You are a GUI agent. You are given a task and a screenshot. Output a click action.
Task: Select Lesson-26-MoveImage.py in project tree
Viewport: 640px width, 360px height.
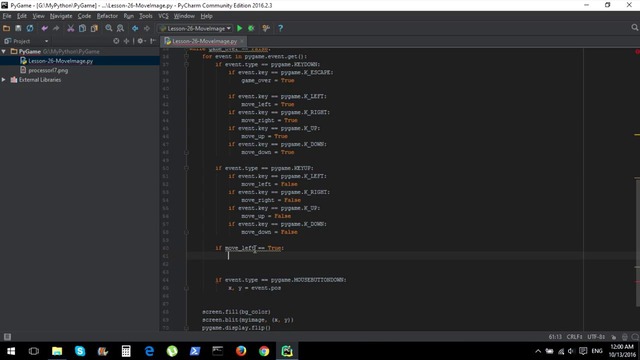tap(60, 61)
